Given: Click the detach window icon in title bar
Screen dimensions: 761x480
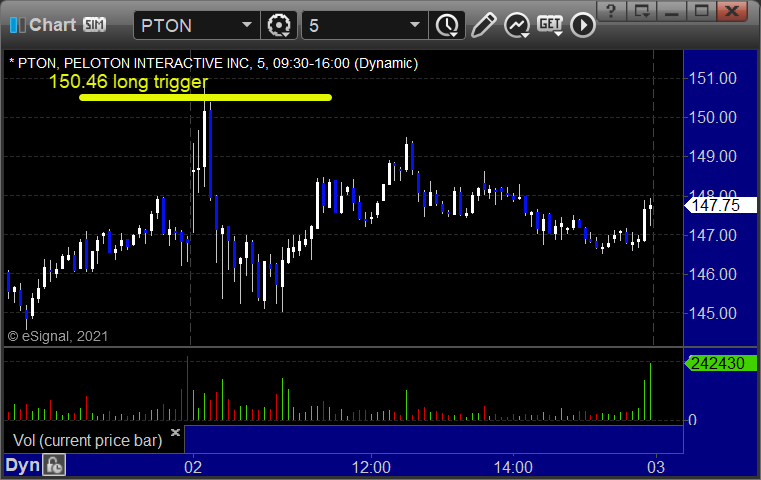Looking at the screenshot, I should [642, 11].
